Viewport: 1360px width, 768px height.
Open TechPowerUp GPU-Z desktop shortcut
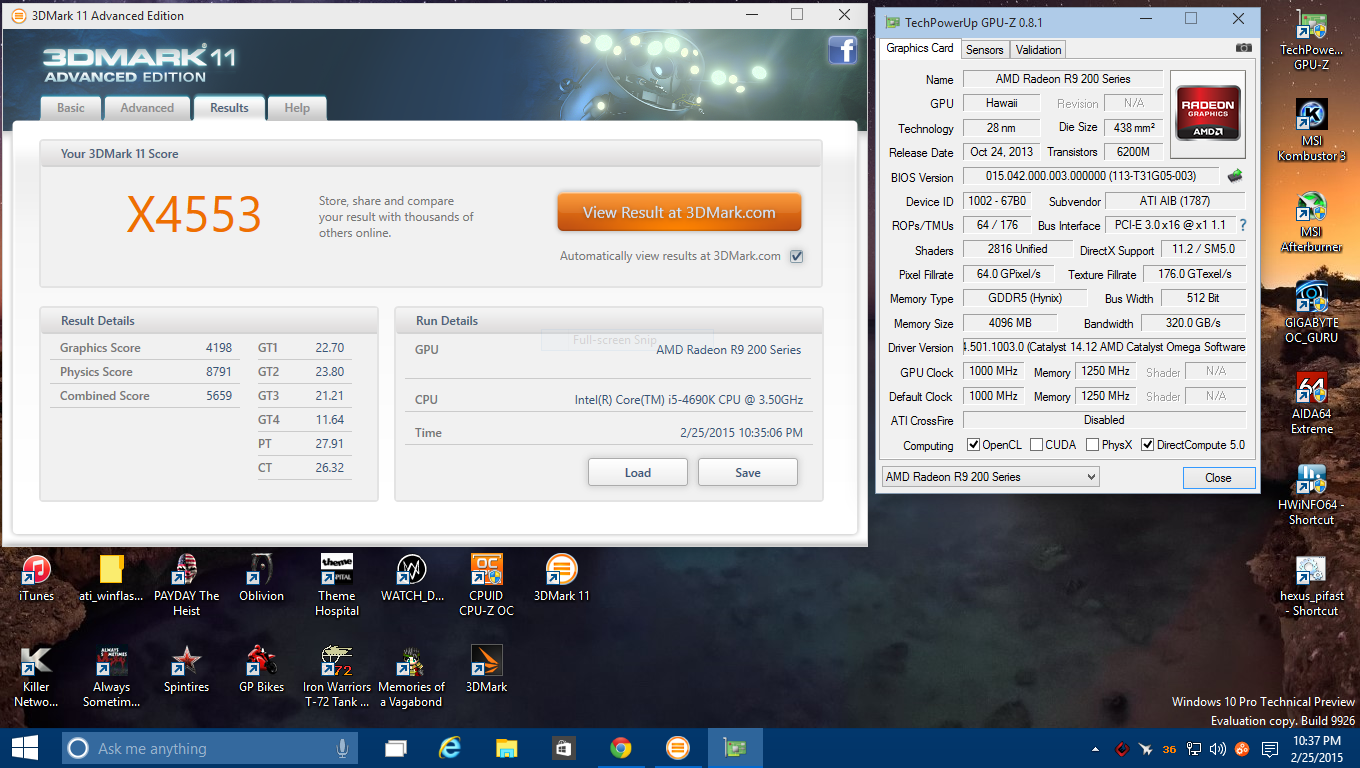coord(1311,40)
